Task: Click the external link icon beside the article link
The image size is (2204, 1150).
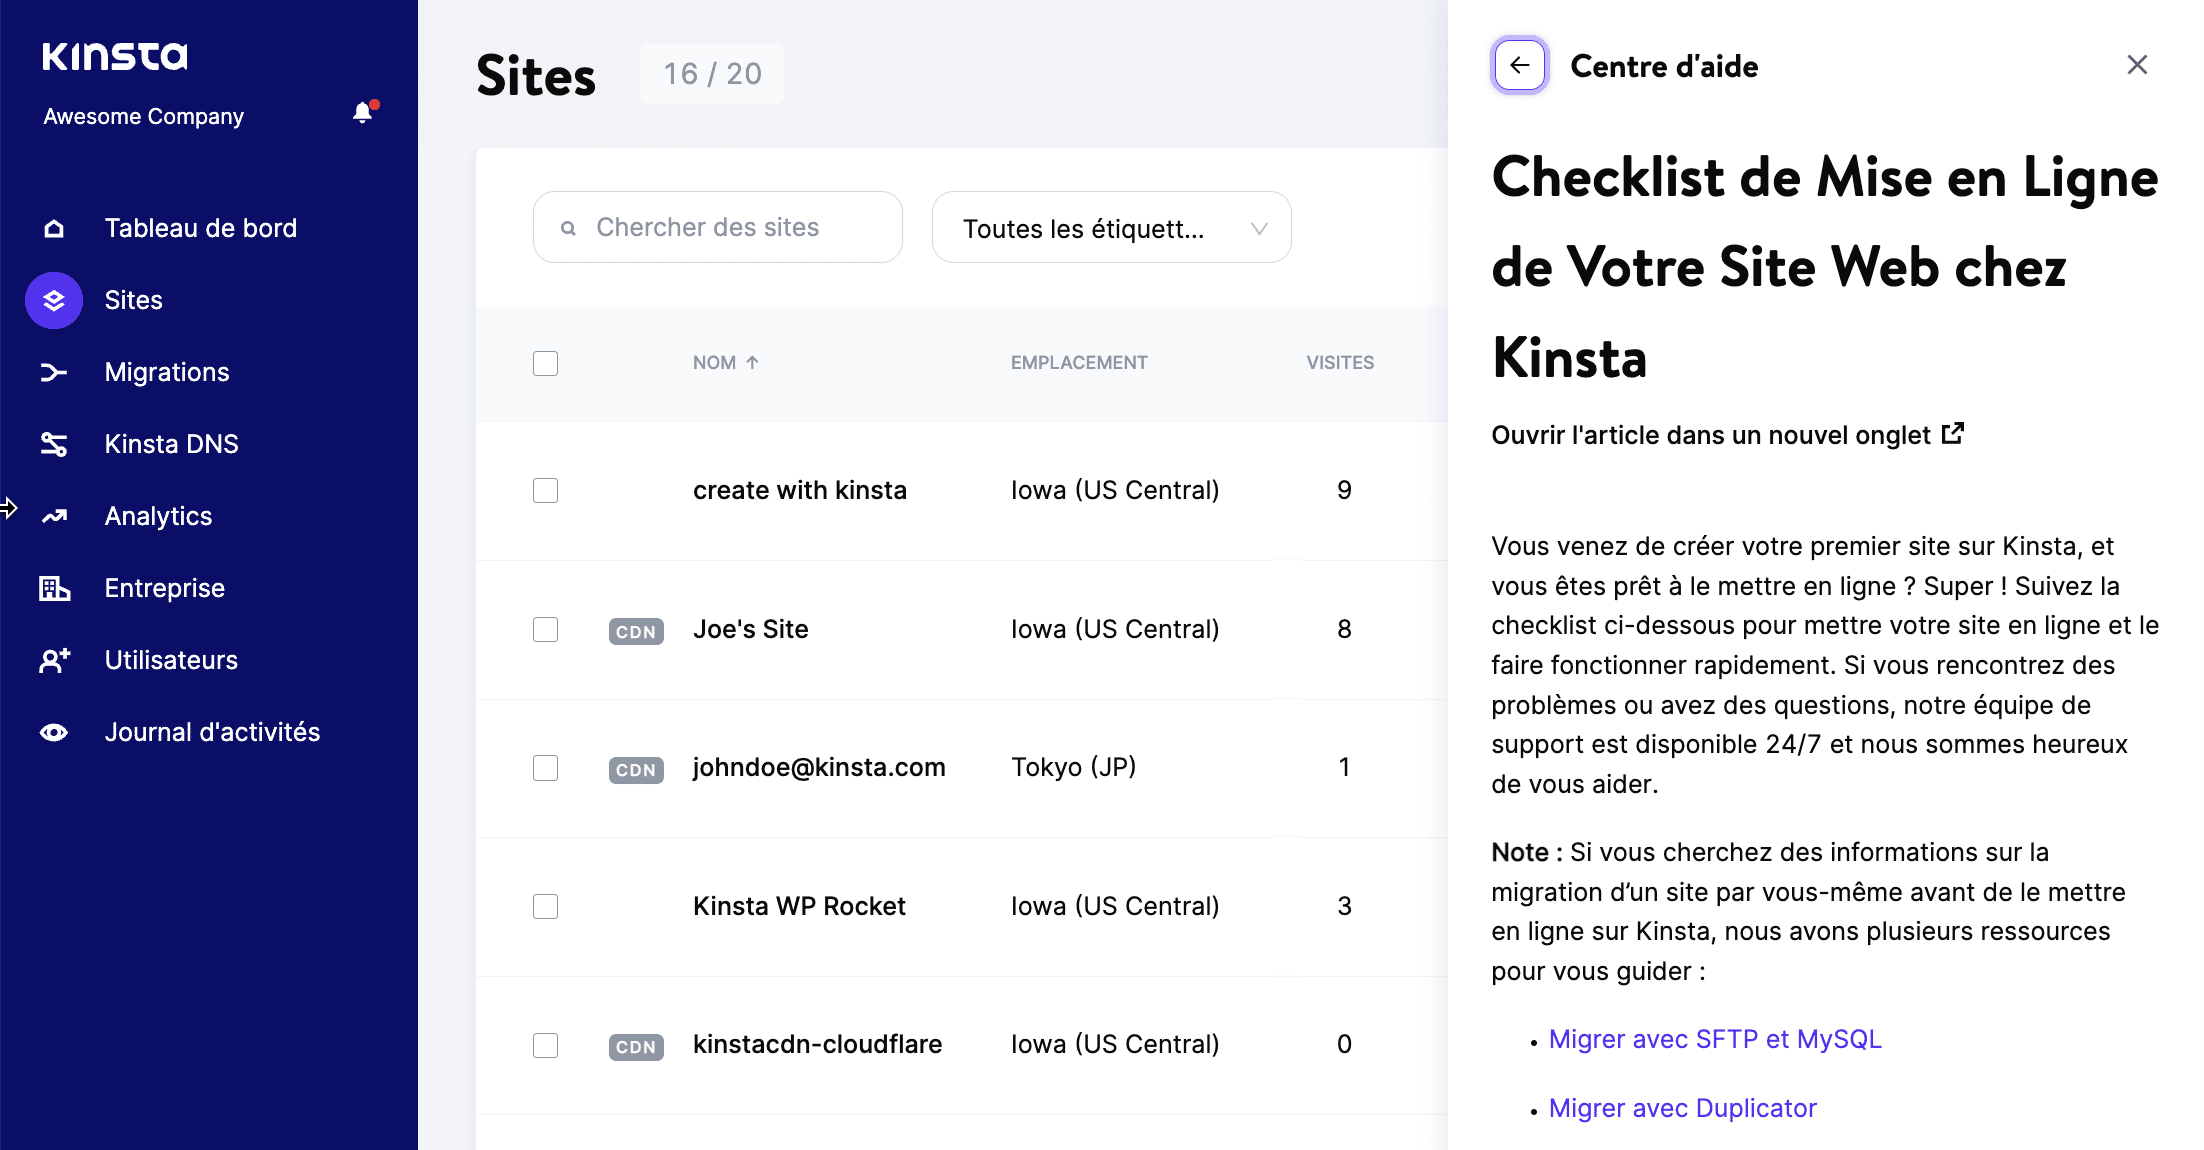Action: [x=1953, y=434]
